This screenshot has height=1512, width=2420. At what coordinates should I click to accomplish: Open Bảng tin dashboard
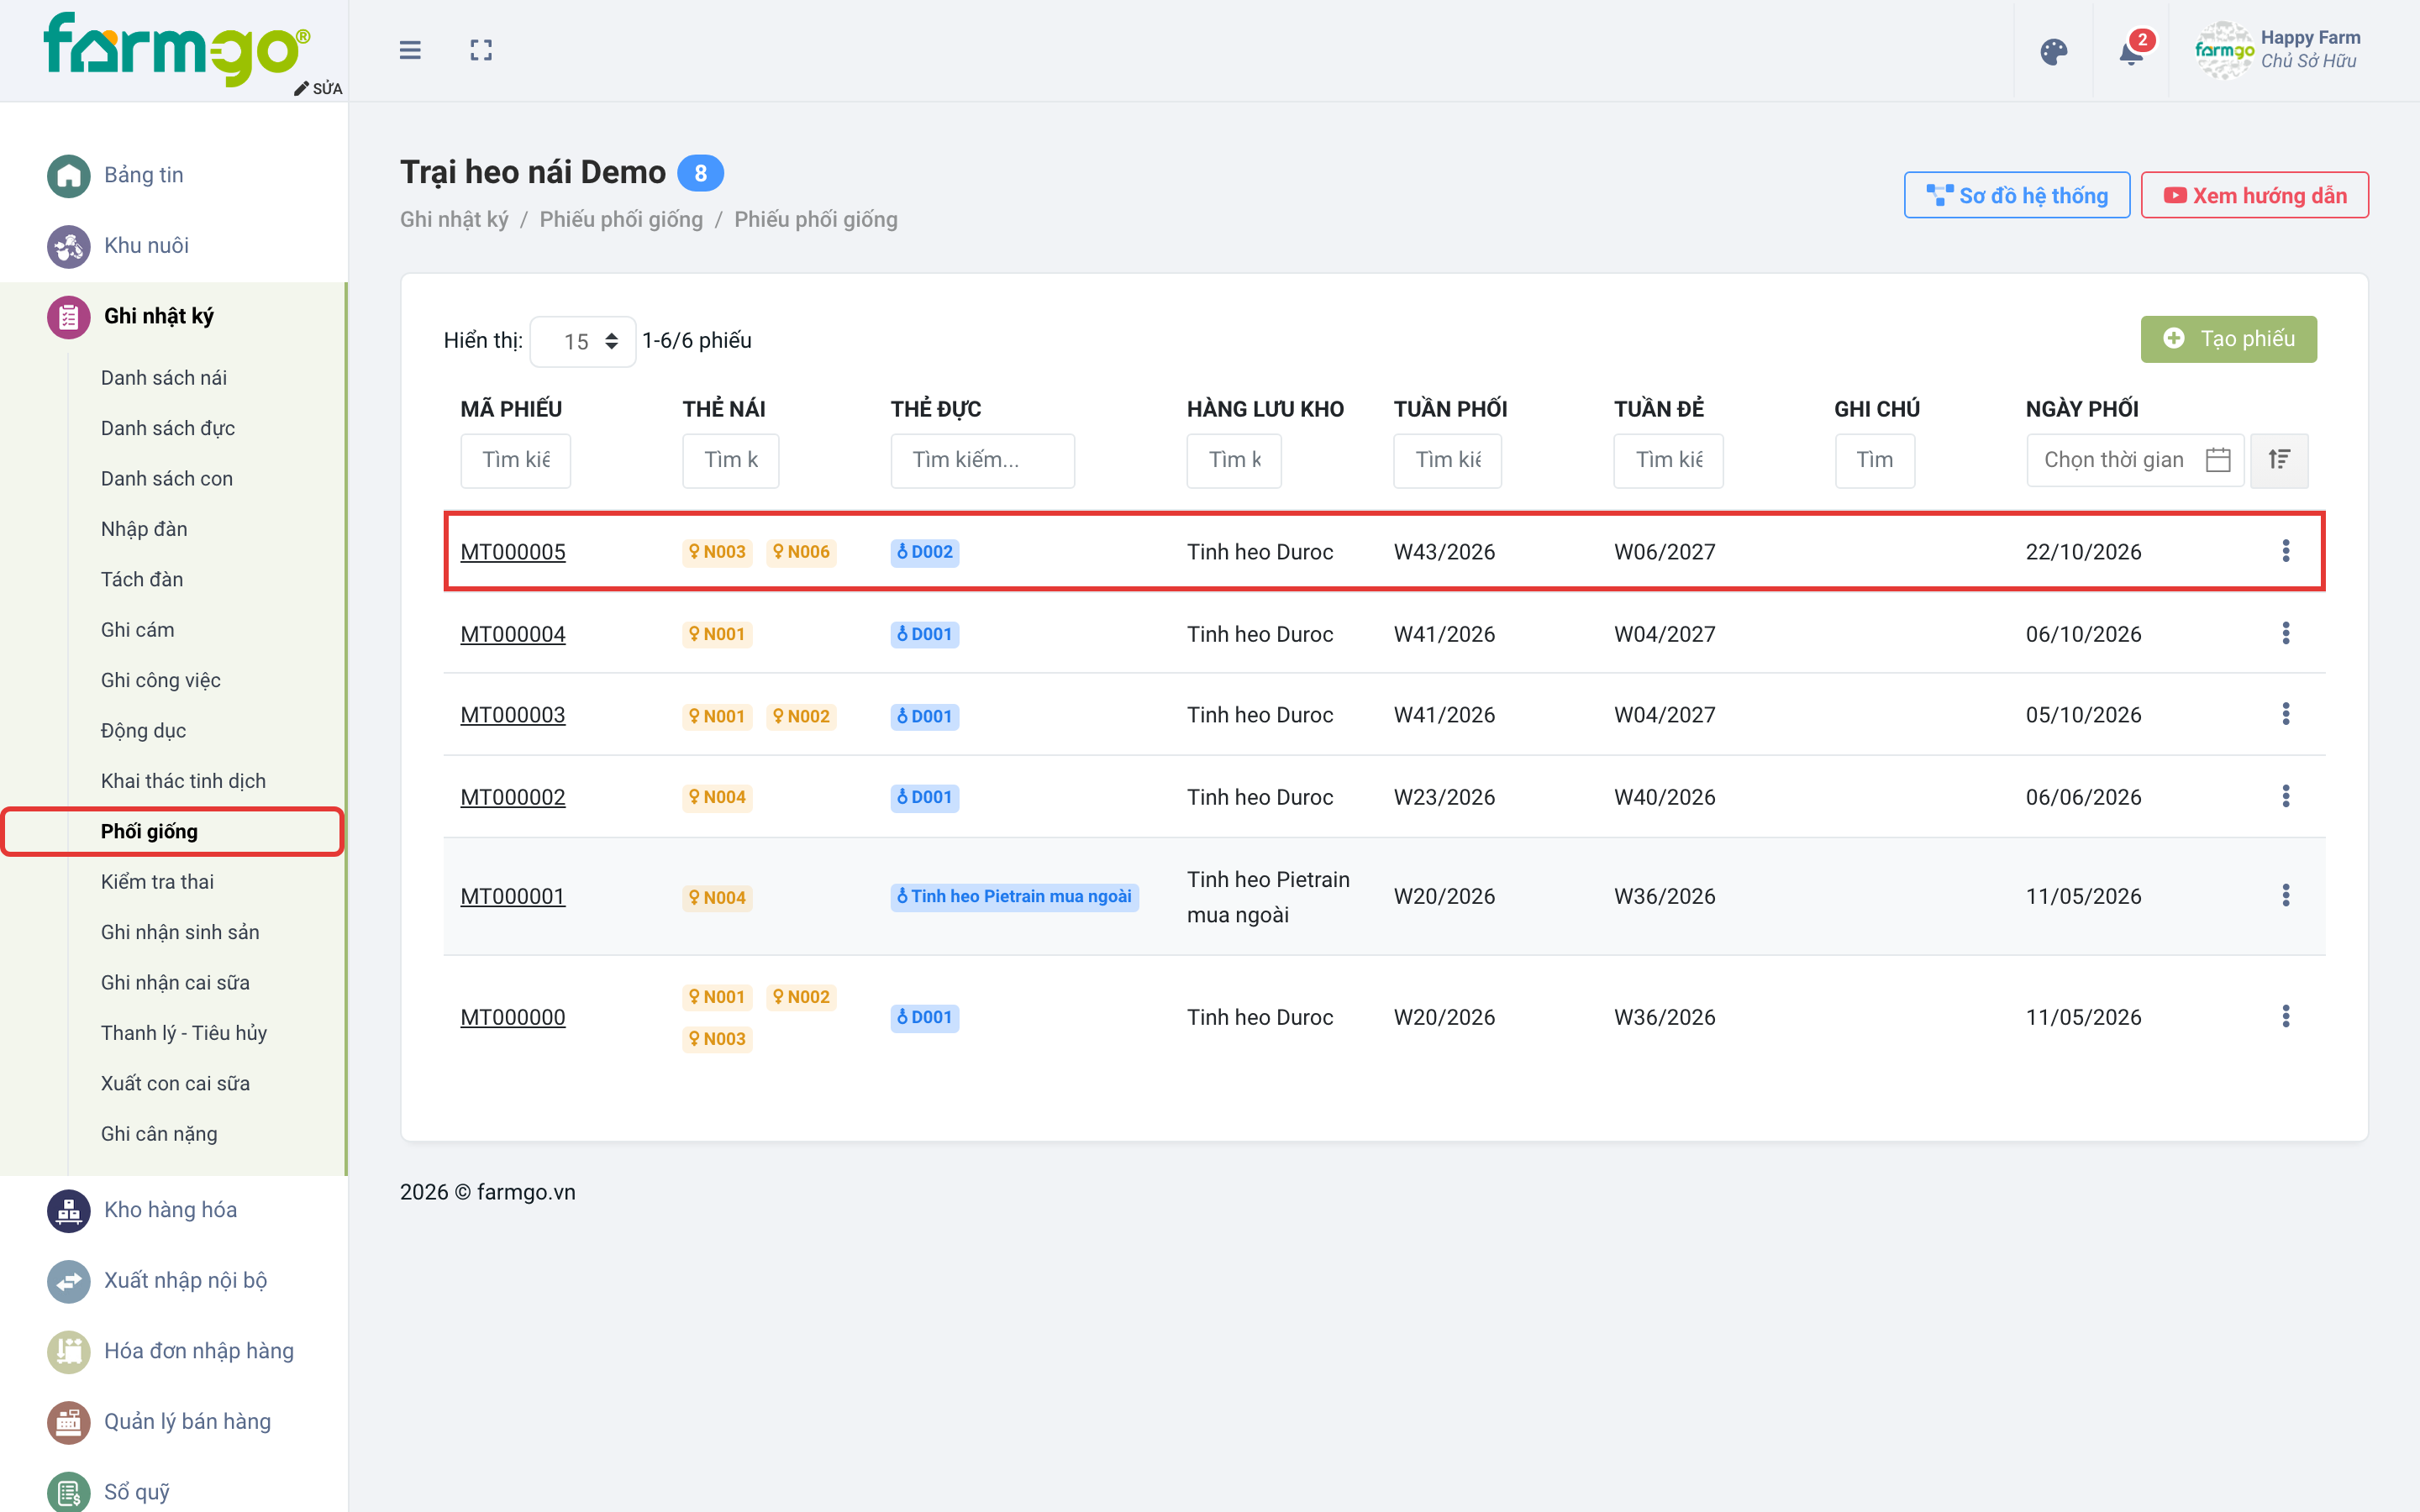click(144, 175)
